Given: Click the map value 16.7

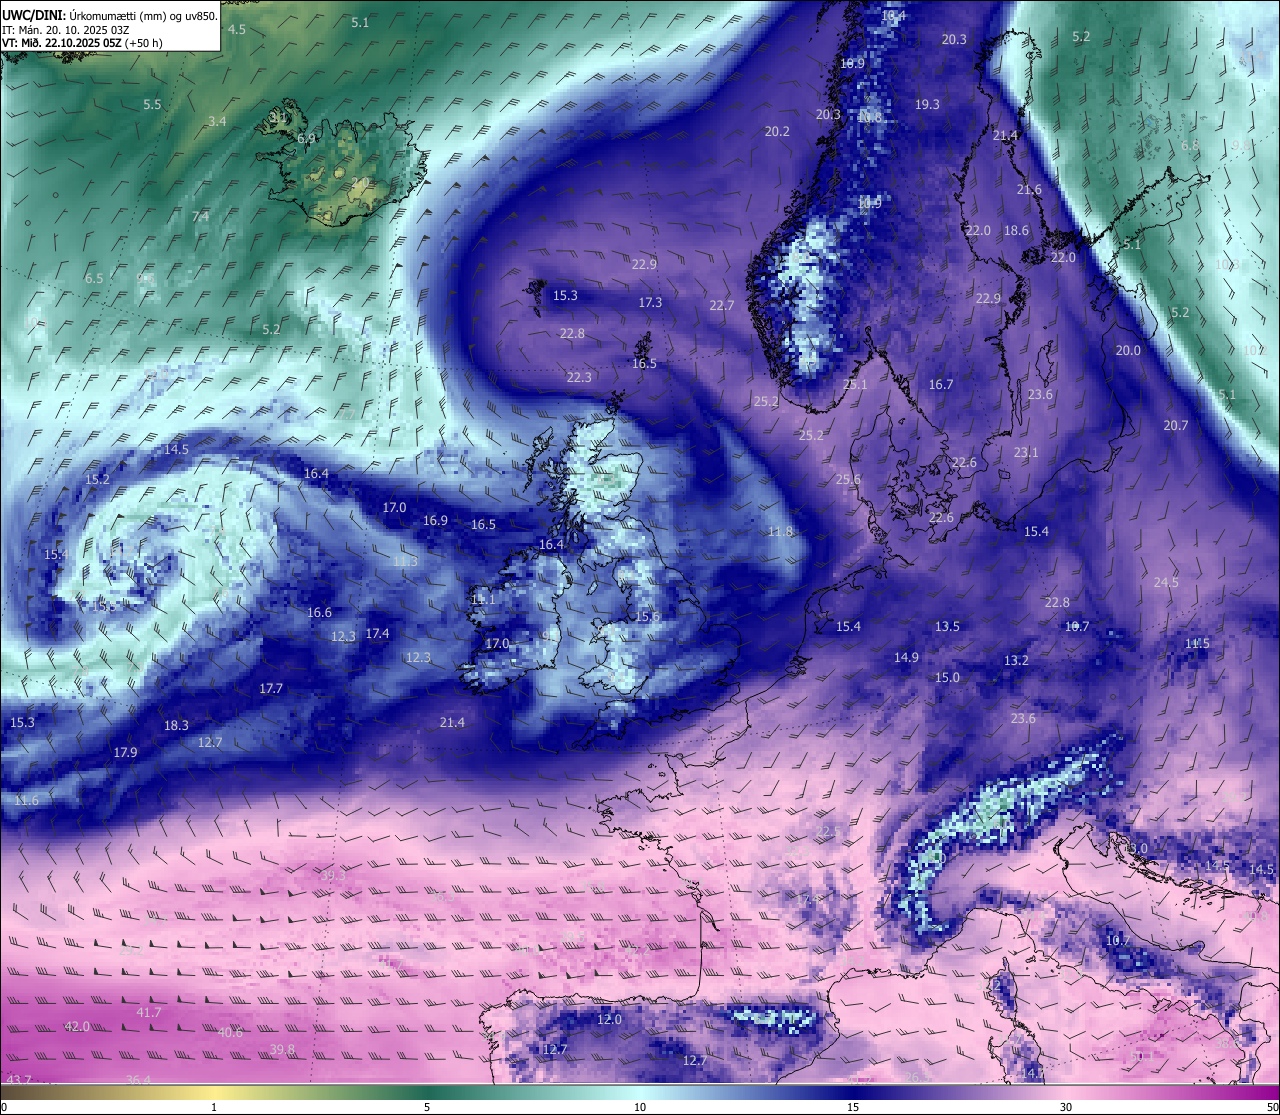Looking at the screenshot, I should click(941, 384).
